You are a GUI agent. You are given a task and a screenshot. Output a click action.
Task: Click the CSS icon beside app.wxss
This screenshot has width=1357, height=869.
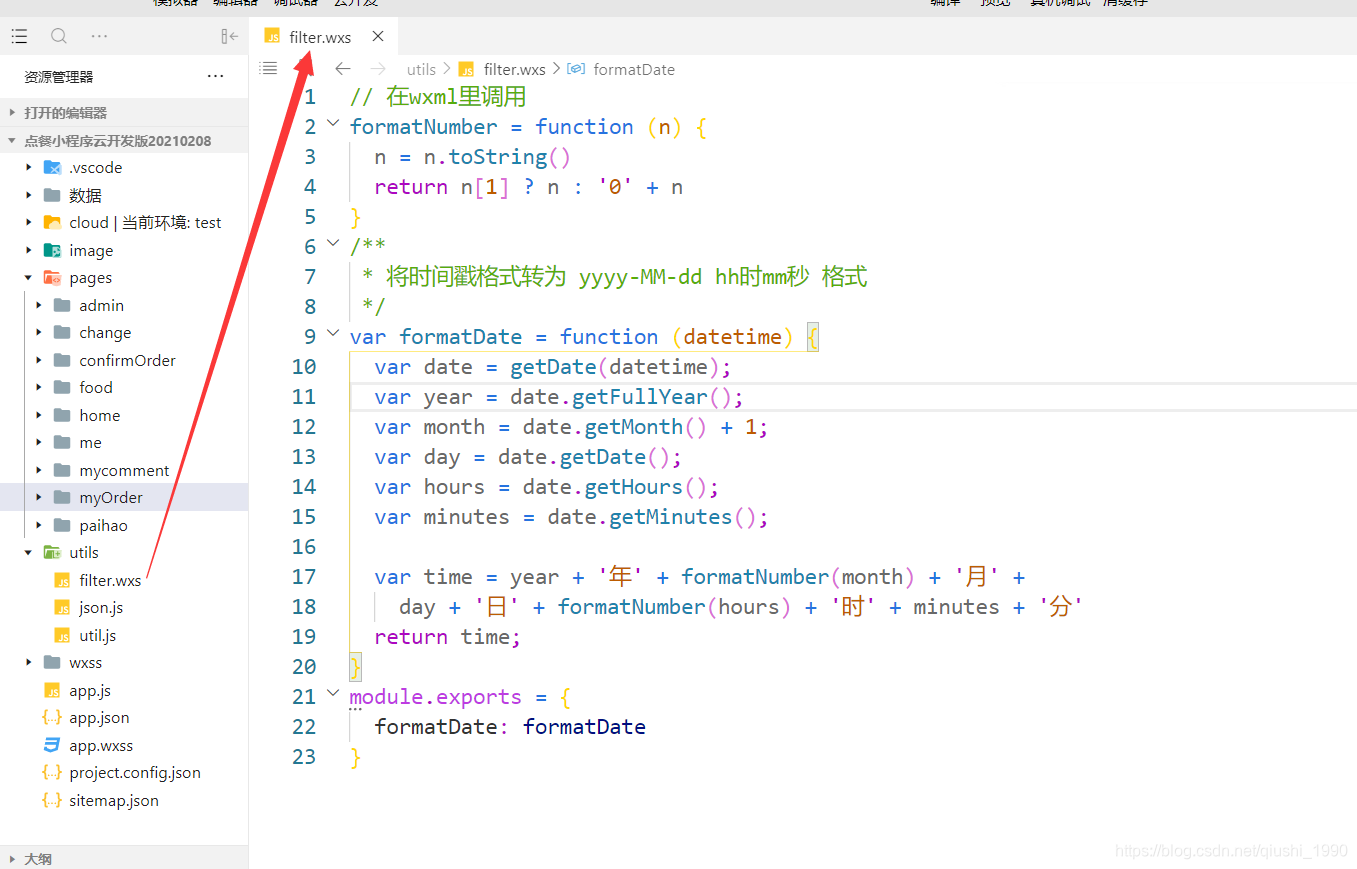click(x=52, y=745)
